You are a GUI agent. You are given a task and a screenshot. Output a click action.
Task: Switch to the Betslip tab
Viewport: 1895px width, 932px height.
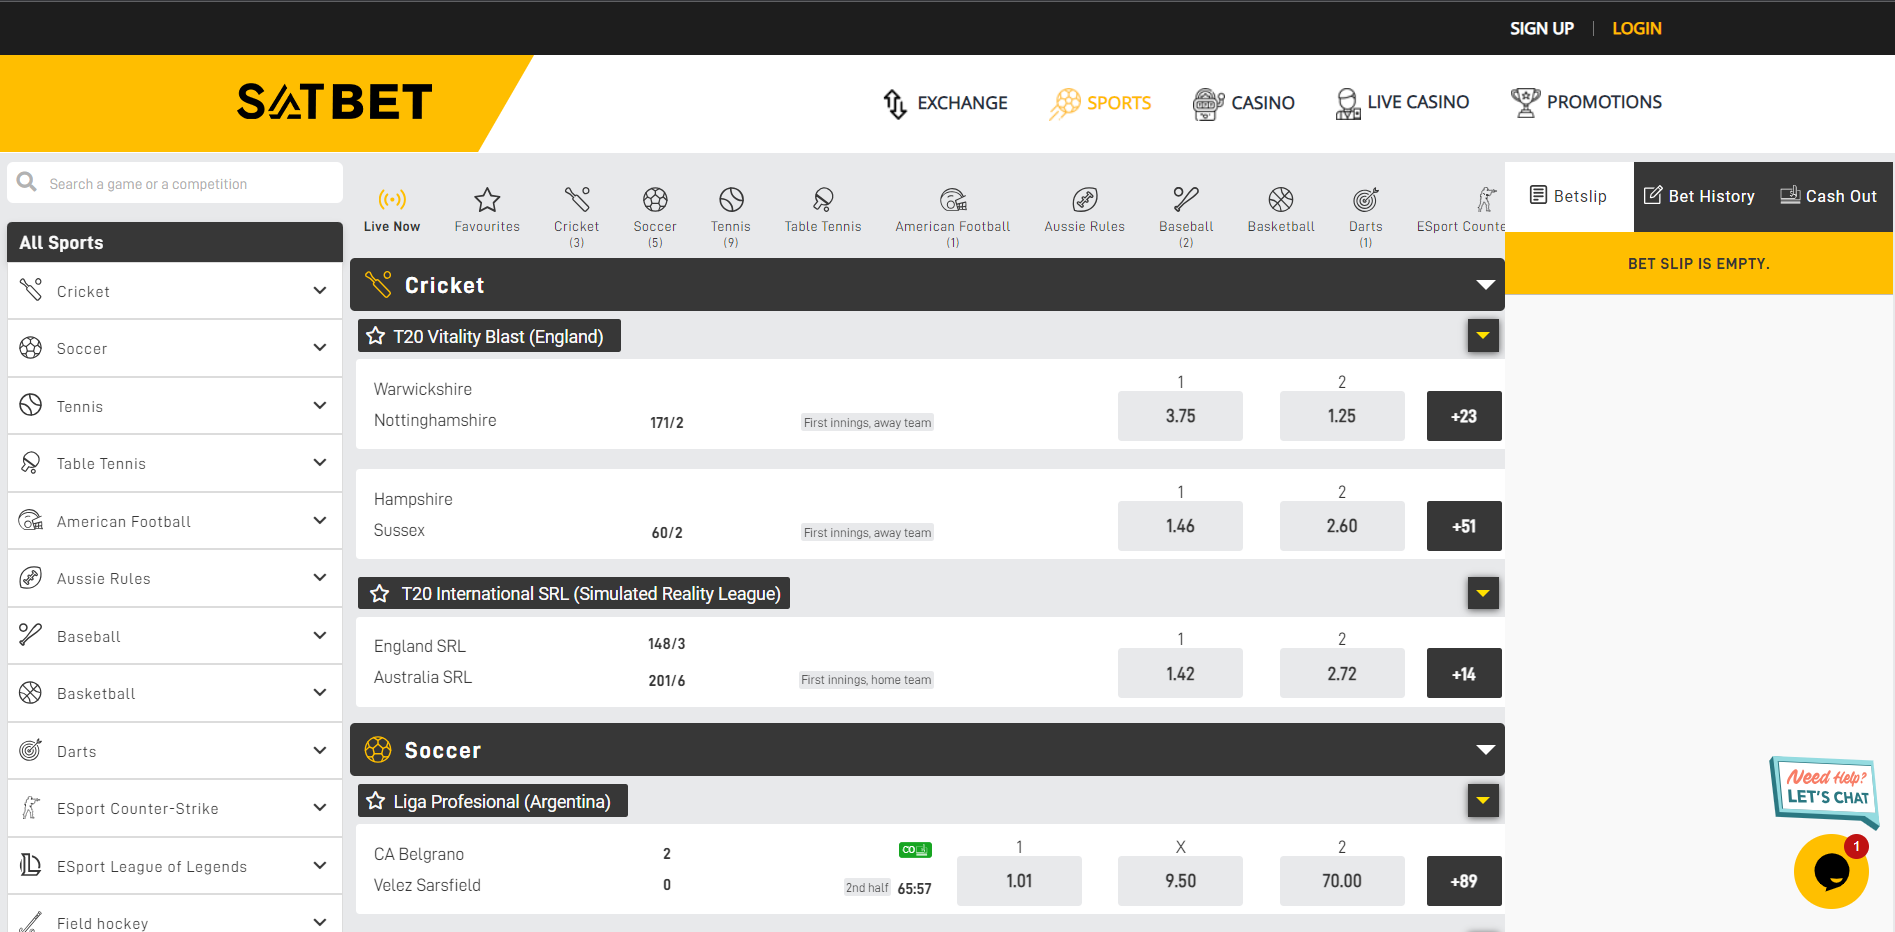pyautogui.click(x=1569, y=196)
